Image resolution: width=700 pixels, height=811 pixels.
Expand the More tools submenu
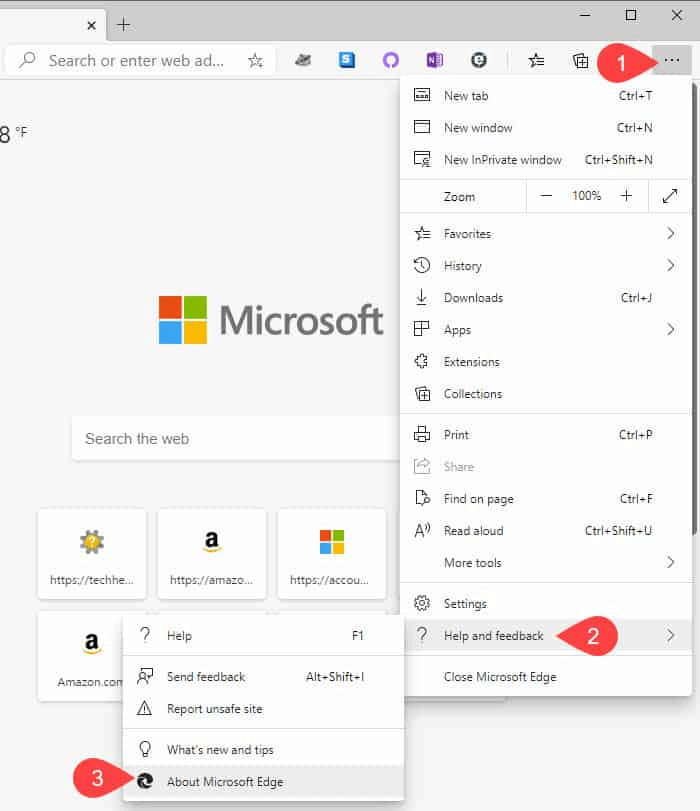tap(545, 563)
